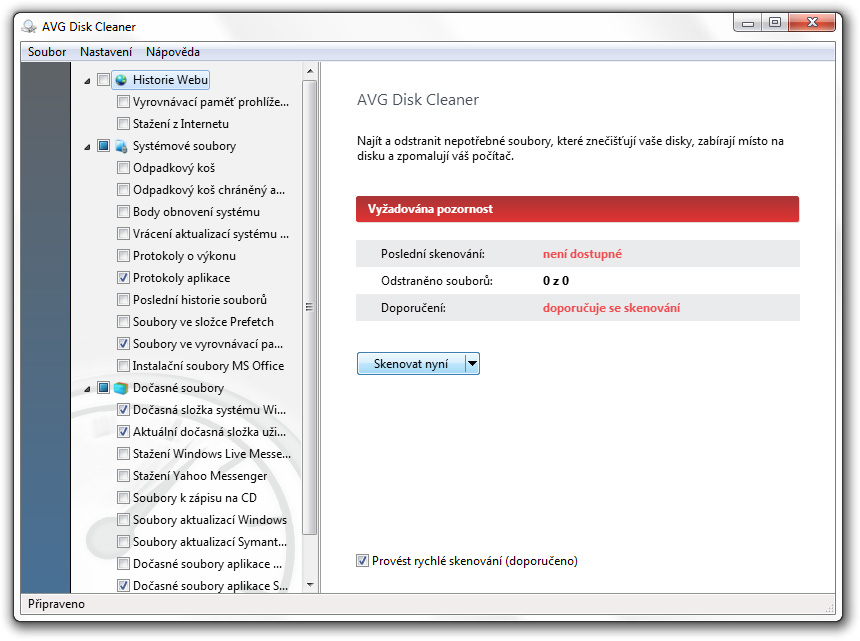
Task: Select Protokoly aplikace tree row
Action: click(x=182, y=278)
